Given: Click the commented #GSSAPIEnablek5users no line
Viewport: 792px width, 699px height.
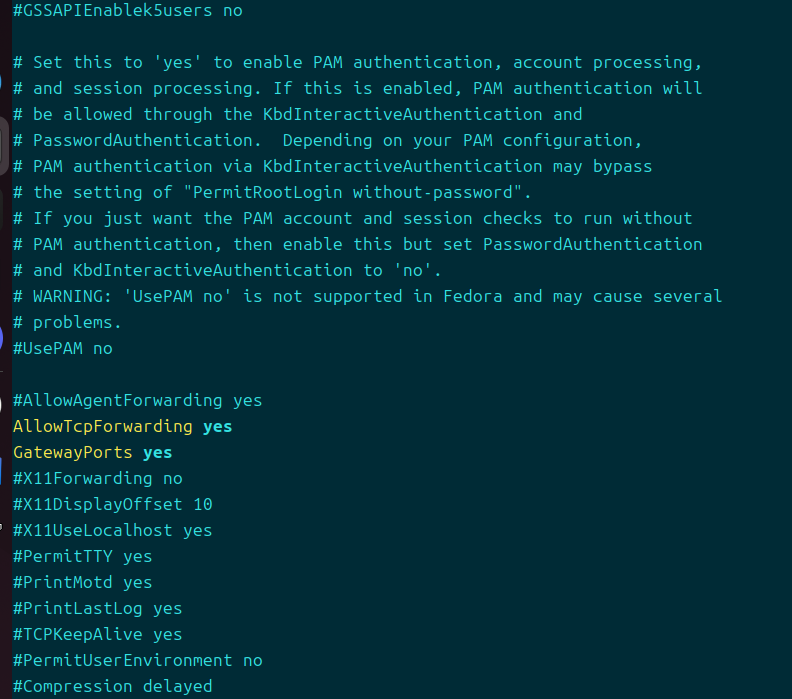Looking at the screenshot, I should pyautogui.click(x=127, y=11).
